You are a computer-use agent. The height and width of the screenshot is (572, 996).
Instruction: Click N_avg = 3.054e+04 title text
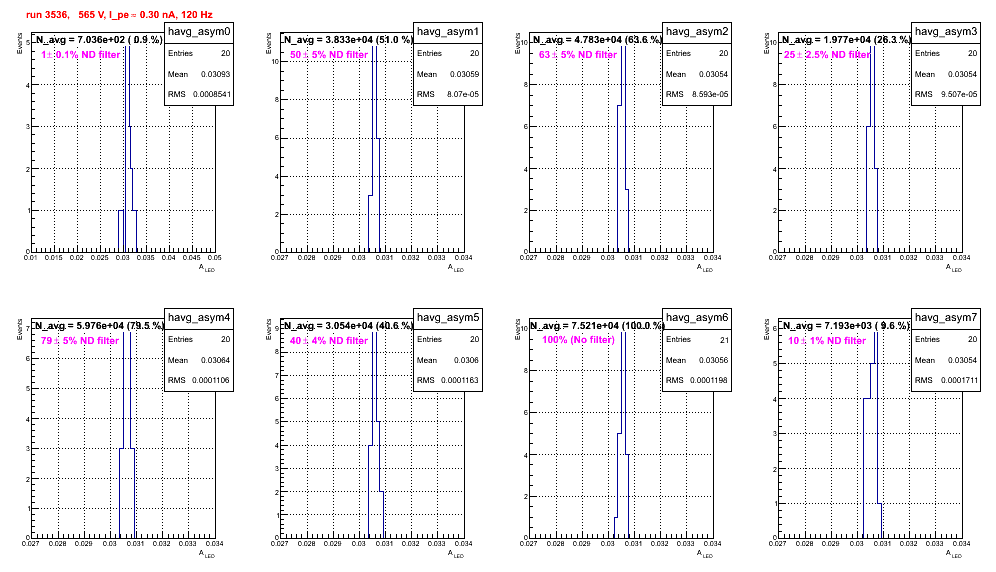point(348,325)
